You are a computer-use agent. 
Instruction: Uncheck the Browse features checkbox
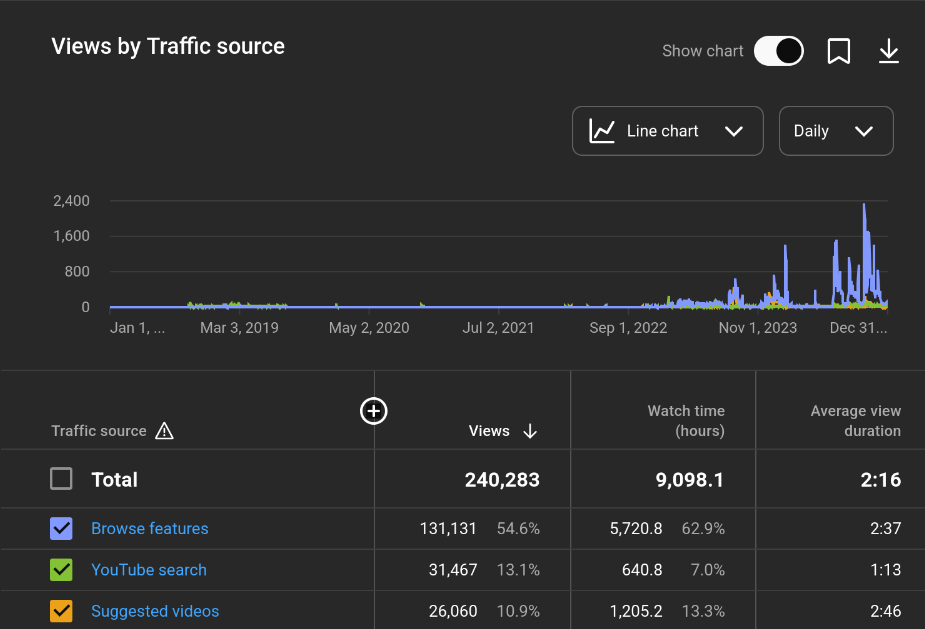coord(62,528)
